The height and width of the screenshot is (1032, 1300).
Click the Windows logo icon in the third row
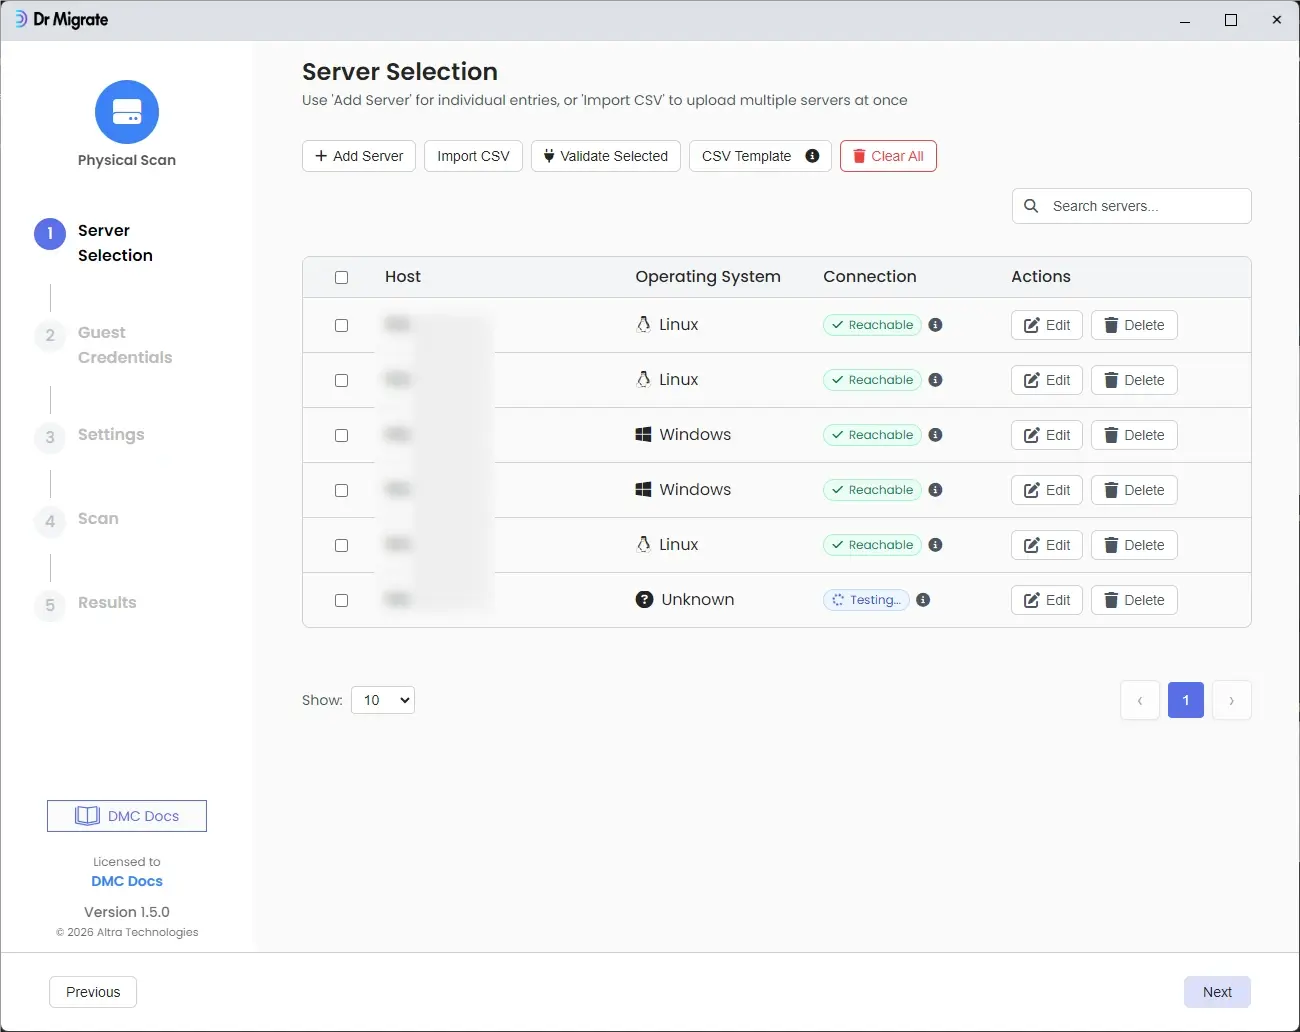click(x=644, y=434)
